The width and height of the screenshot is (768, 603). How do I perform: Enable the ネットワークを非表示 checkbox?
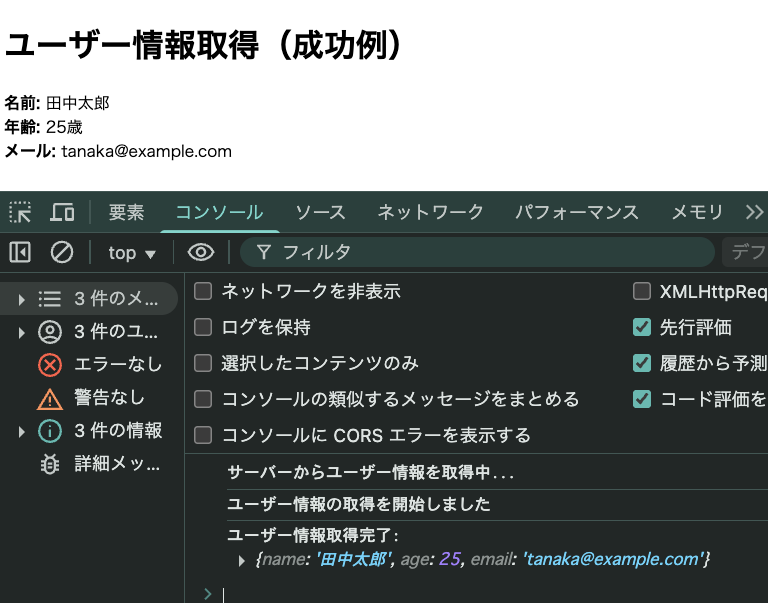tap(203, 292)
